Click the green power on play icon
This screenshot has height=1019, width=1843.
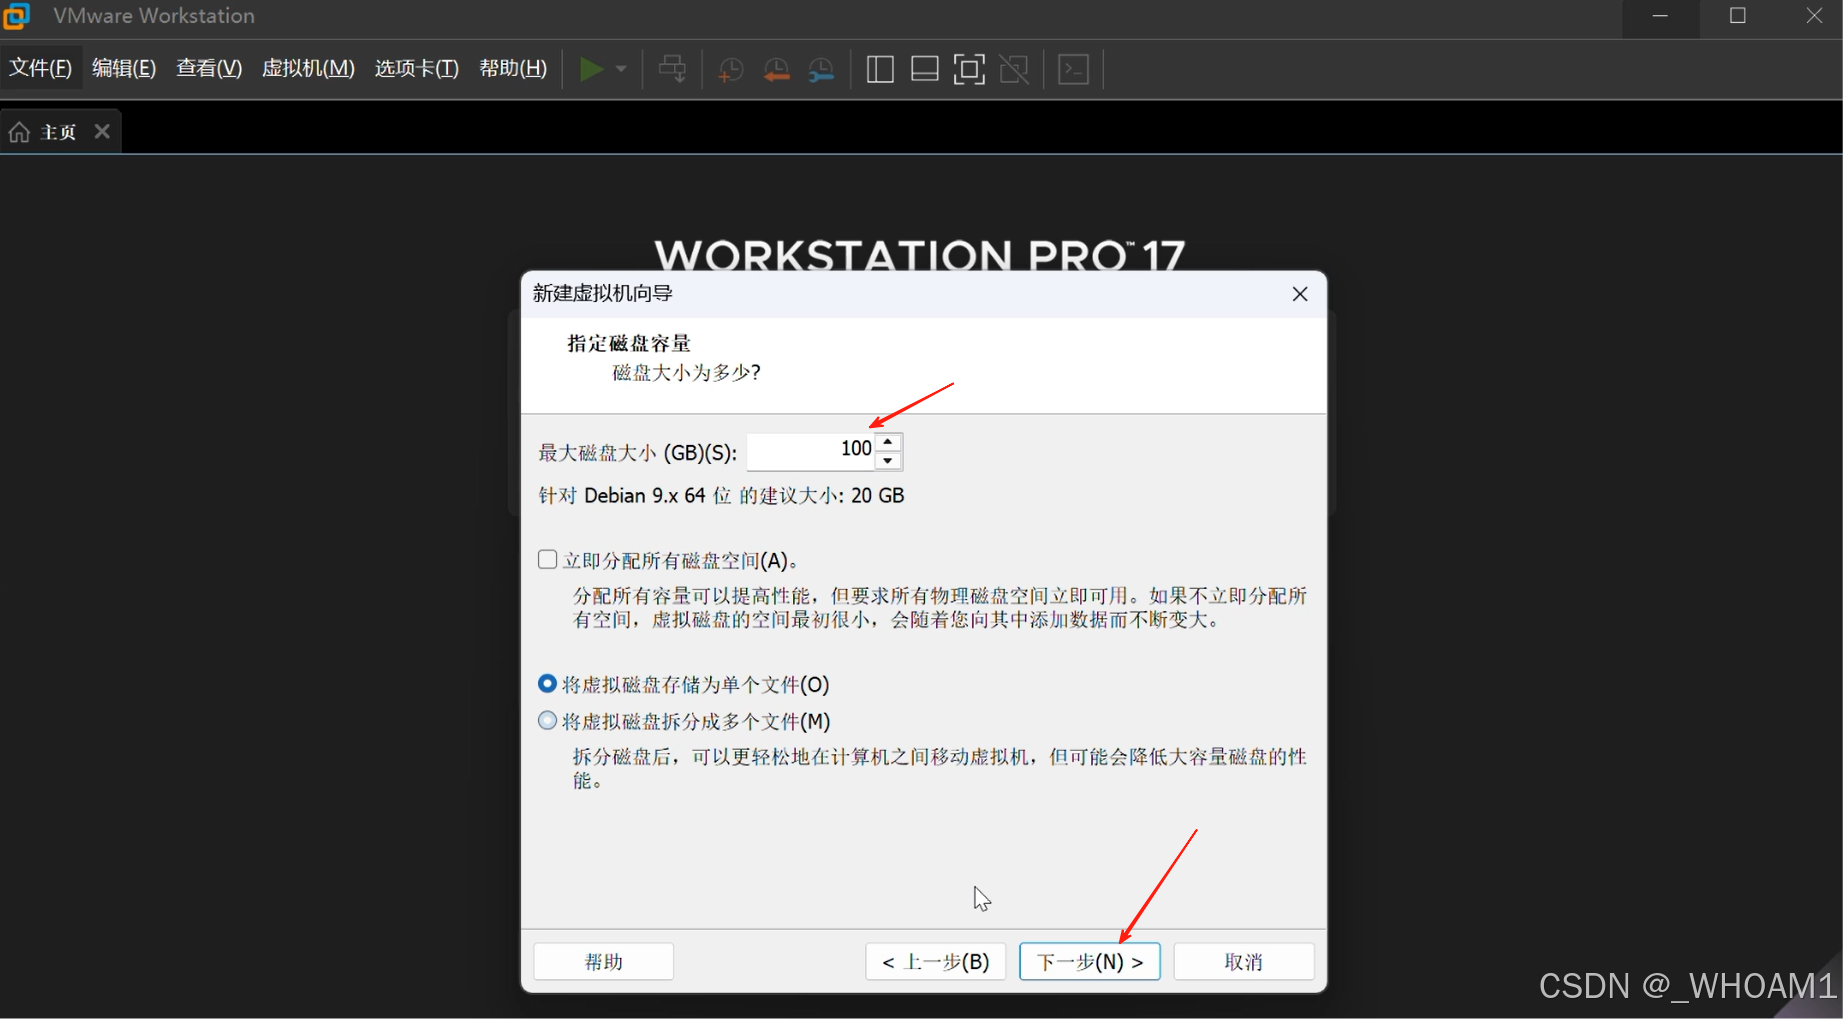click(x=591, y=69)
